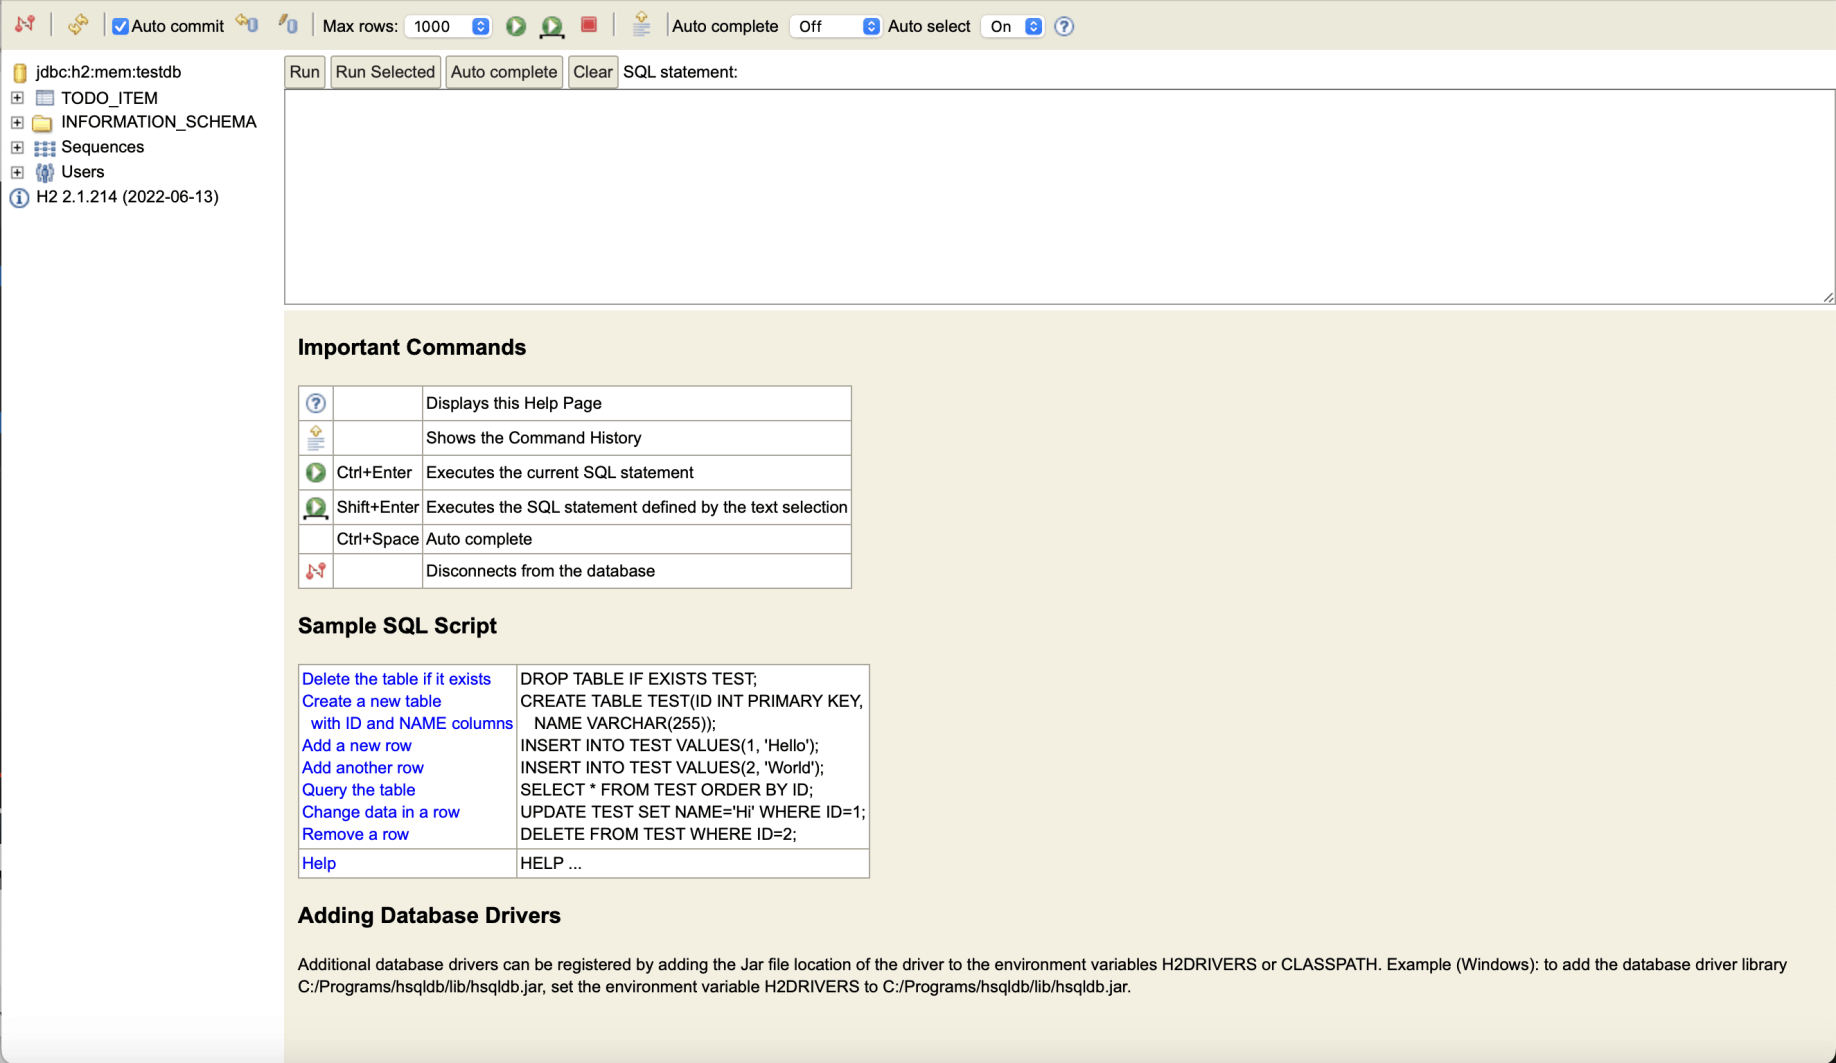Image resolution: width=1836 pixels, height=1063 pixels.
Task: Click the history icon in the Important Commands table
Action: [x=316, y=438]
